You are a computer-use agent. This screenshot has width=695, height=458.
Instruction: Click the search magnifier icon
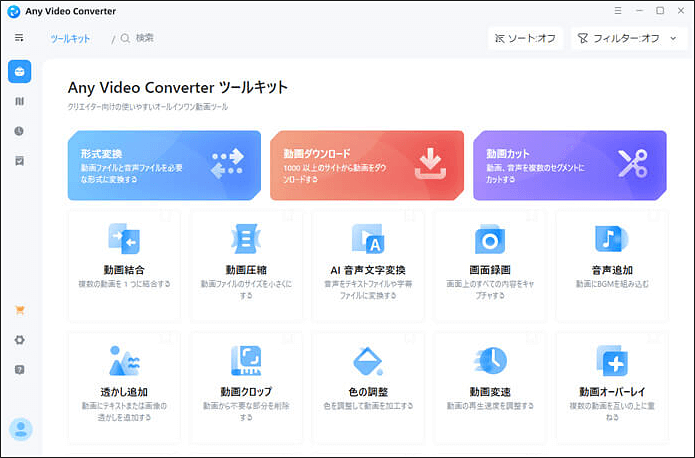(125, 39)
